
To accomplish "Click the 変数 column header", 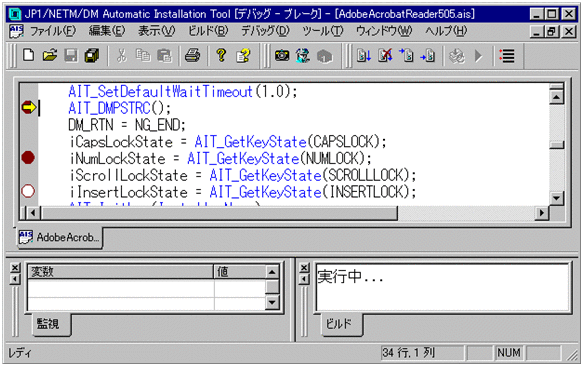I will tap(121, 272).
